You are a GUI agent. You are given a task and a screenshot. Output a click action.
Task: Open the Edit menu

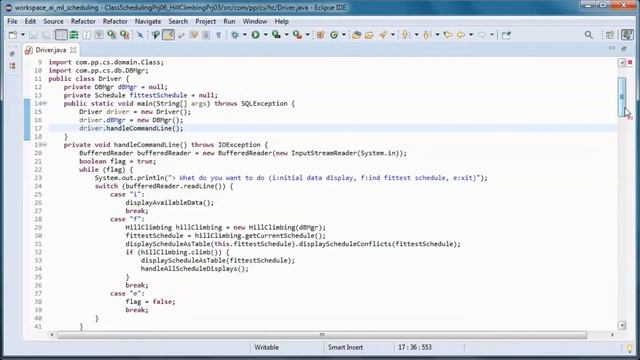[30, 21]
